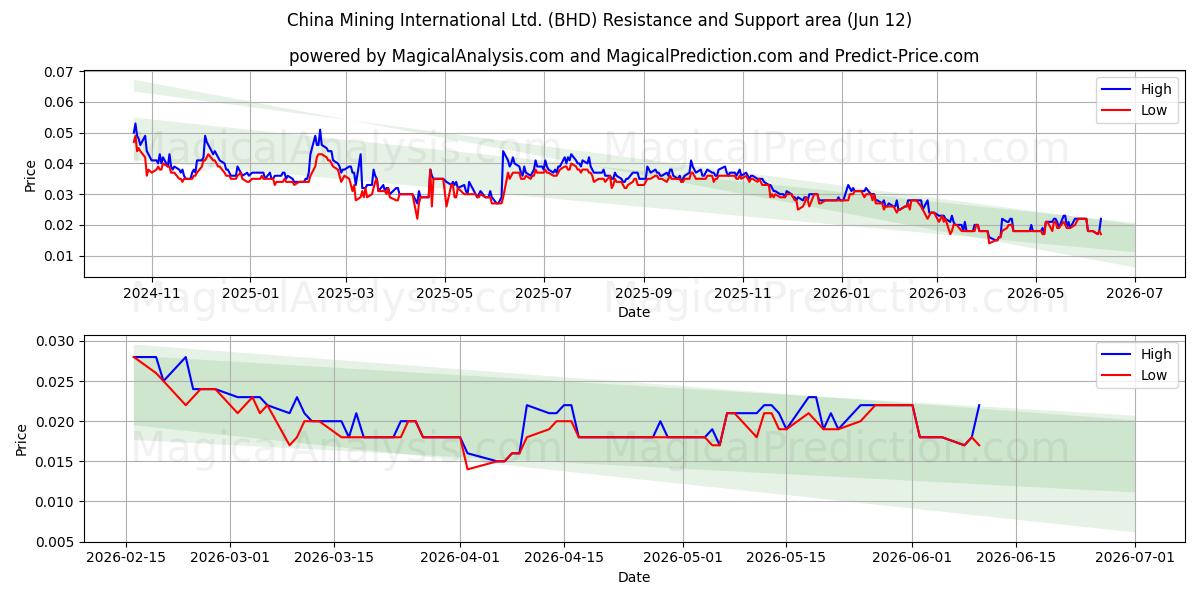Screen dimensions: 1200x600
Task: Click the Date axis label under the short-term chart
Action: 634,577
